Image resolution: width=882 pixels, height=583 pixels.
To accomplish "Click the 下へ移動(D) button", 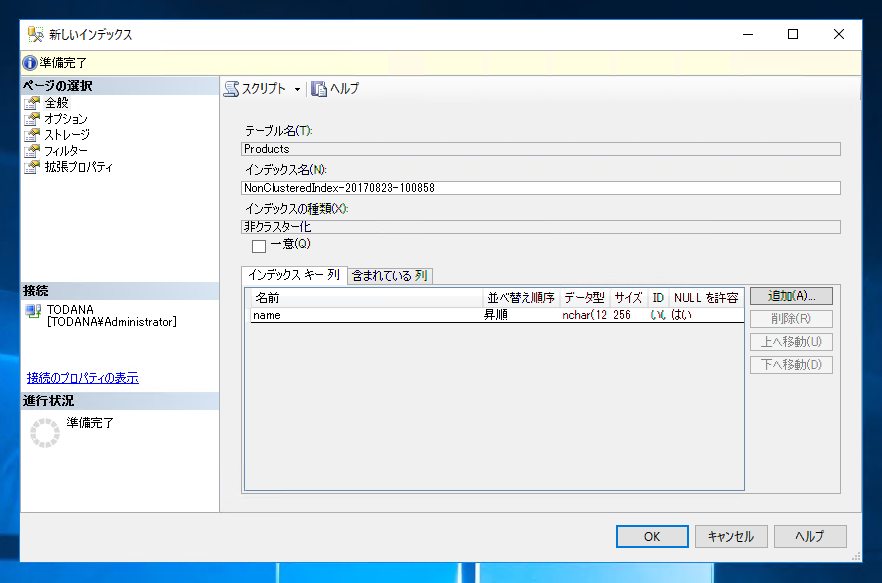I will pyautogui.click(x=791, y=365).
